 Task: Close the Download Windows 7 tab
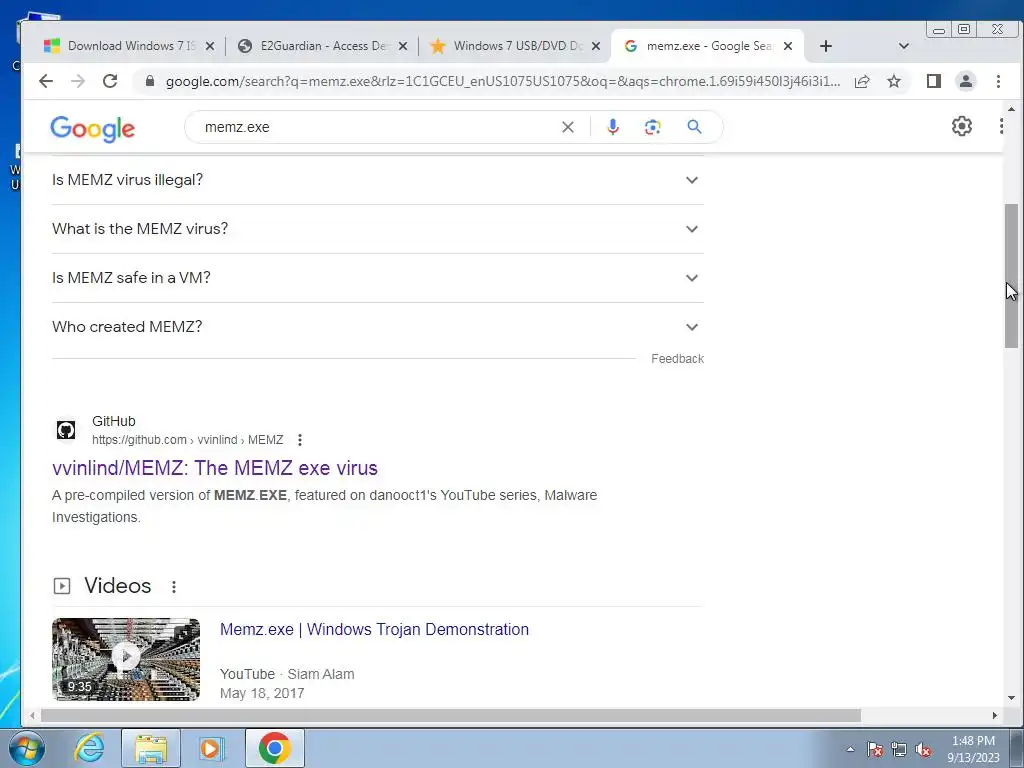click(210, 46)
